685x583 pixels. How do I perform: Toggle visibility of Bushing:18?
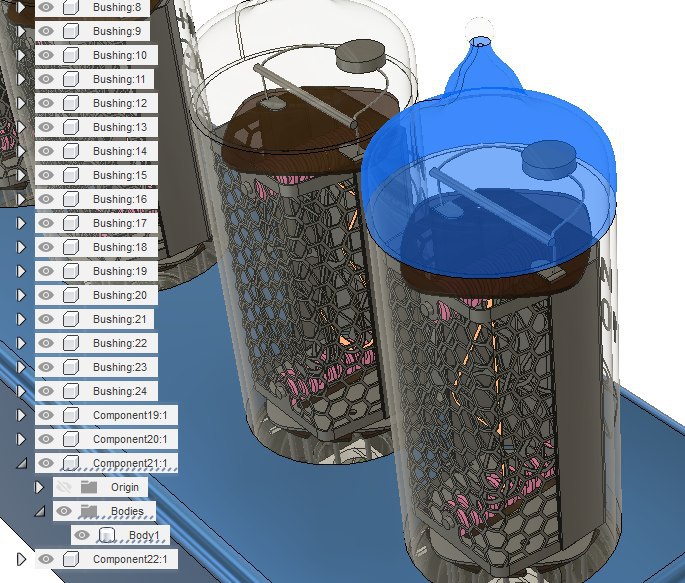(x=46, y=247)
